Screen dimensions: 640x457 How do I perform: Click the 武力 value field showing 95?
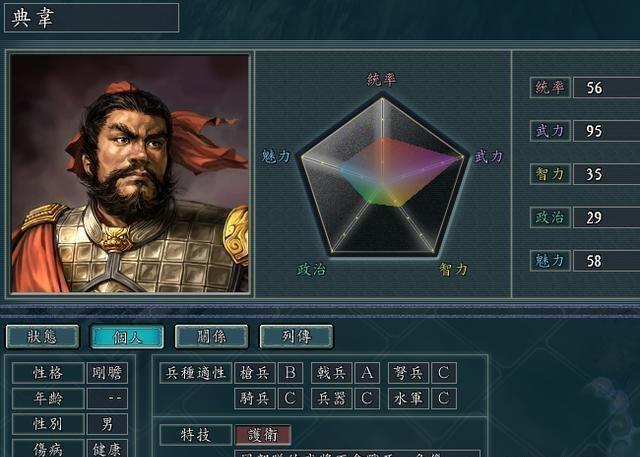pyautogui.click(x=607, y=131)
